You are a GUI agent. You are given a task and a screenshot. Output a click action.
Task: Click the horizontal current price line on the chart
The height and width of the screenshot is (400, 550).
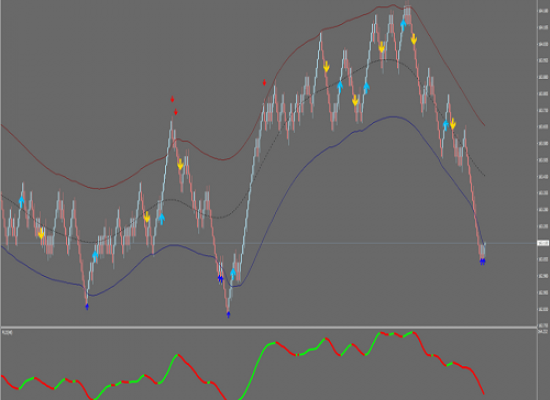(x=269, y=243)
